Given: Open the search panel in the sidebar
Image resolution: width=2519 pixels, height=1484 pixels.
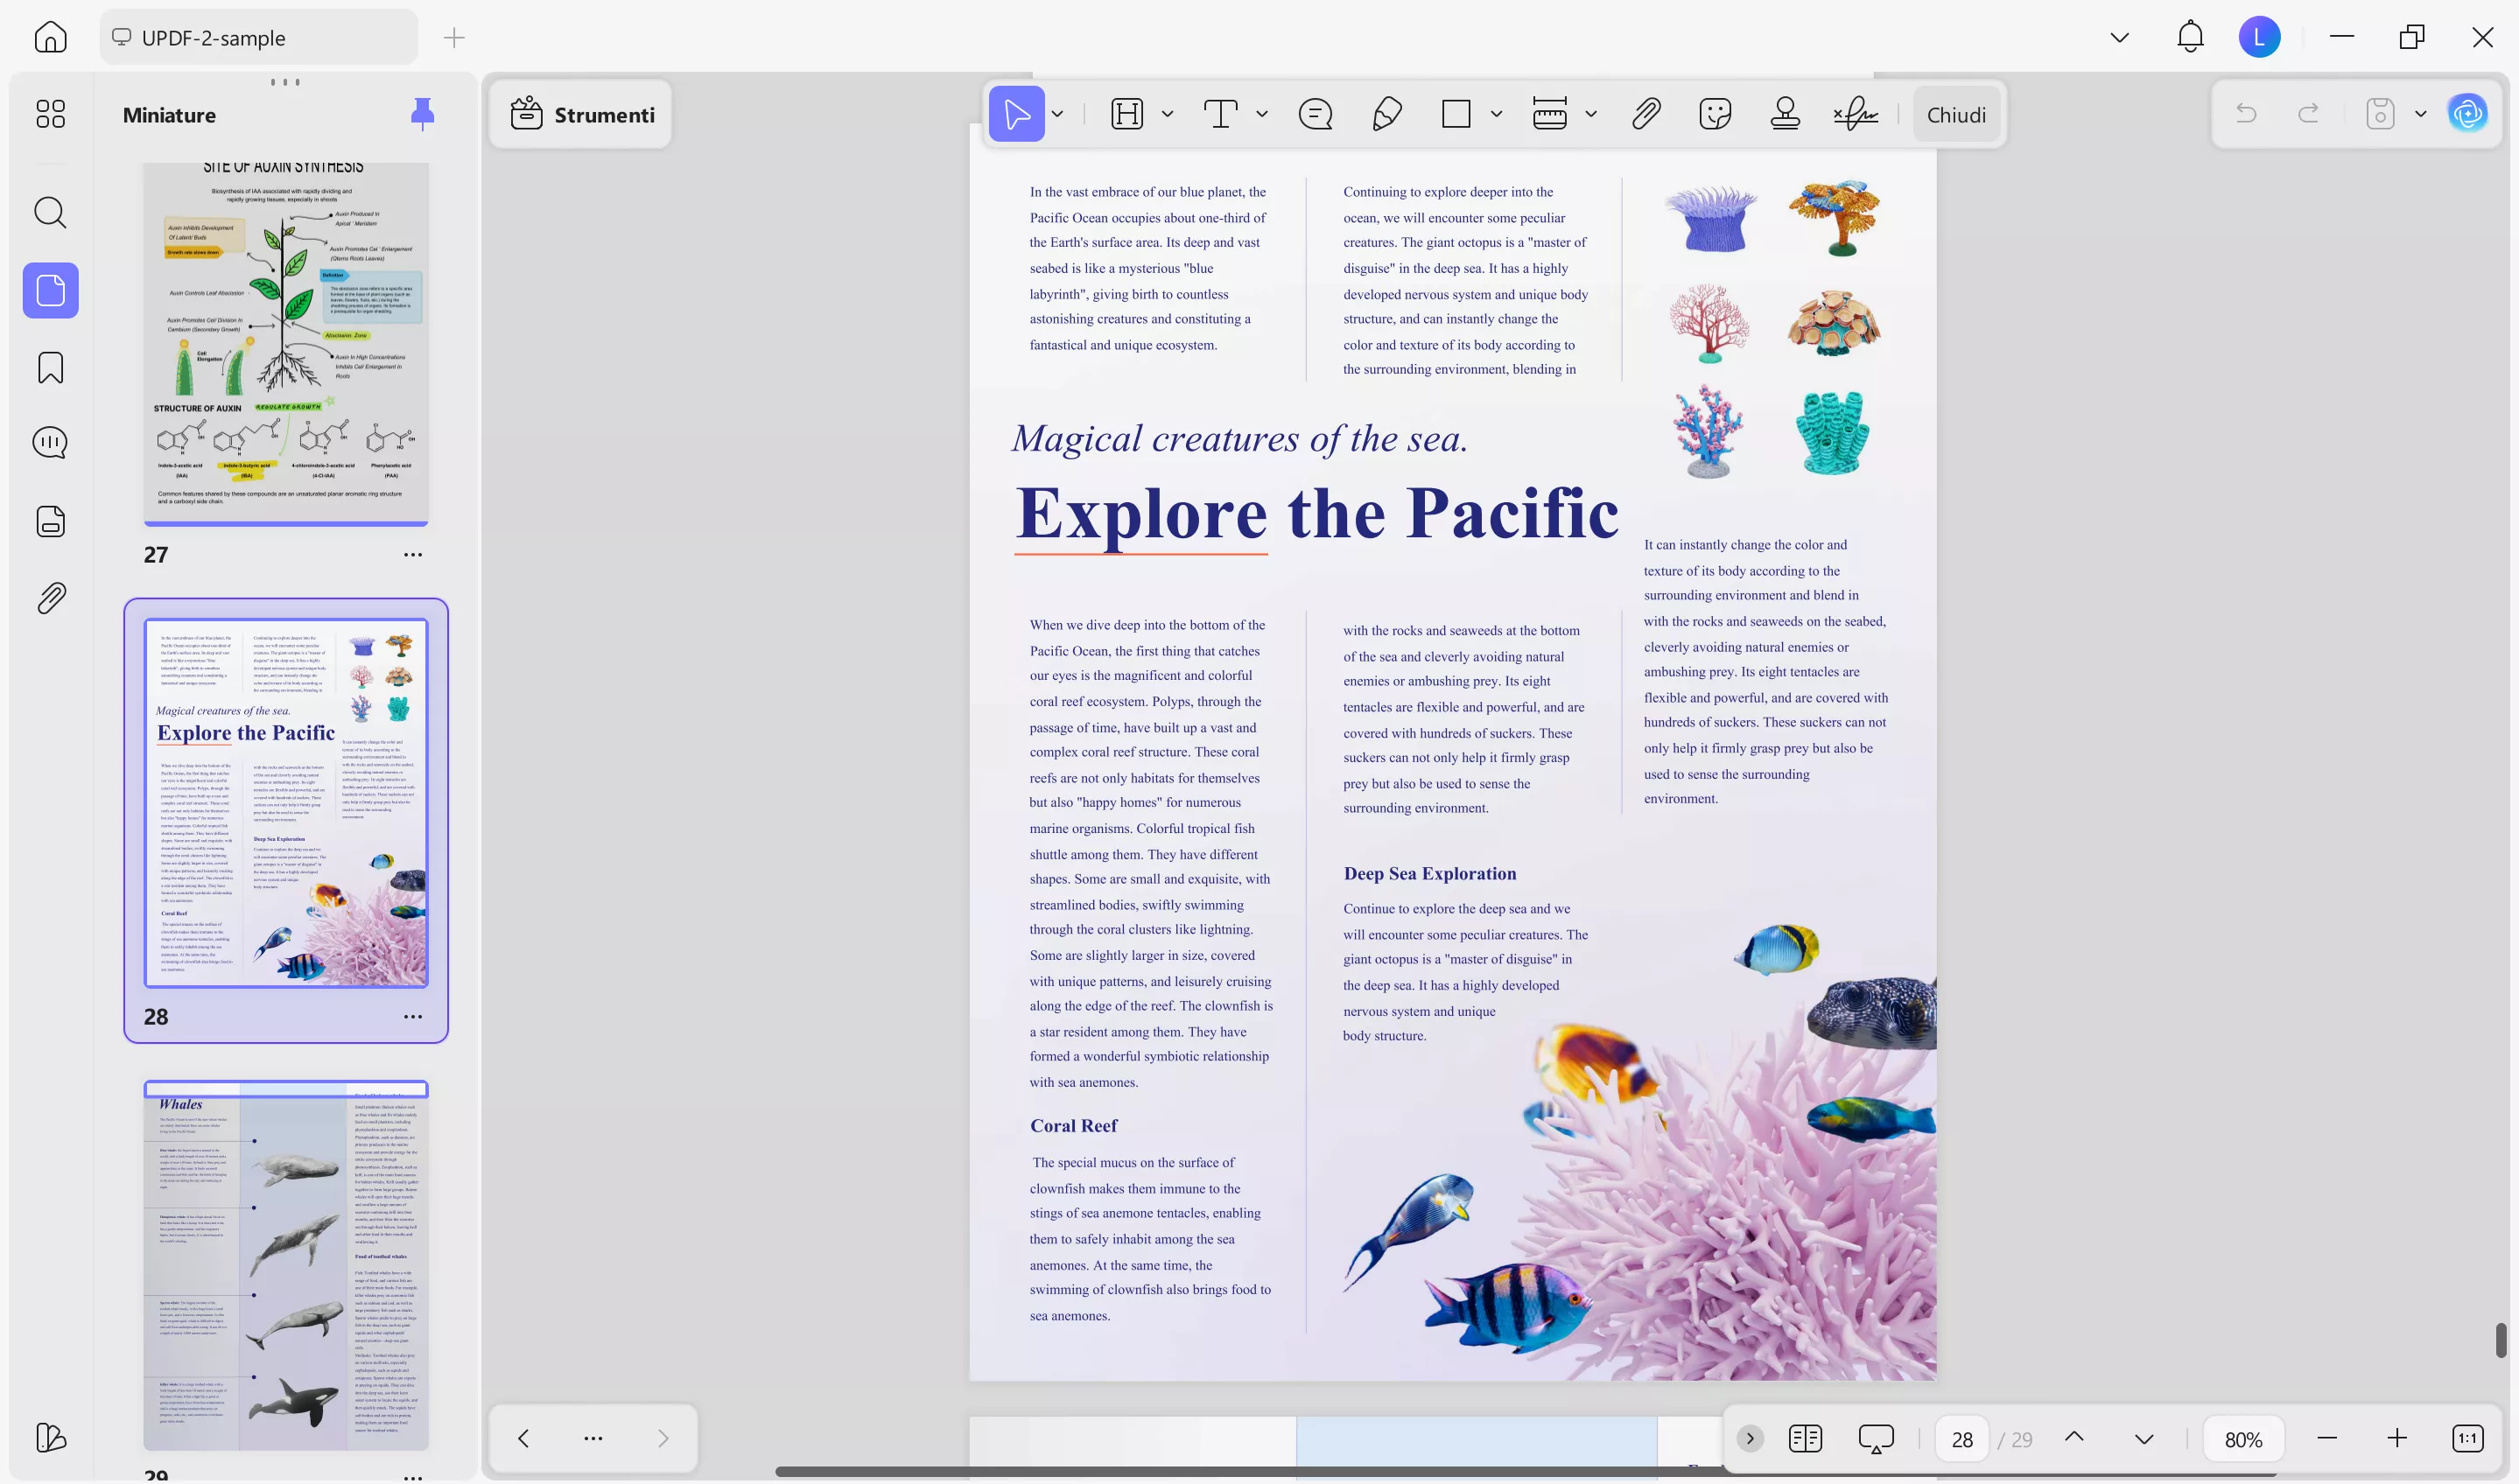Looking at the screenshot, I should click(x=50, y=212).
